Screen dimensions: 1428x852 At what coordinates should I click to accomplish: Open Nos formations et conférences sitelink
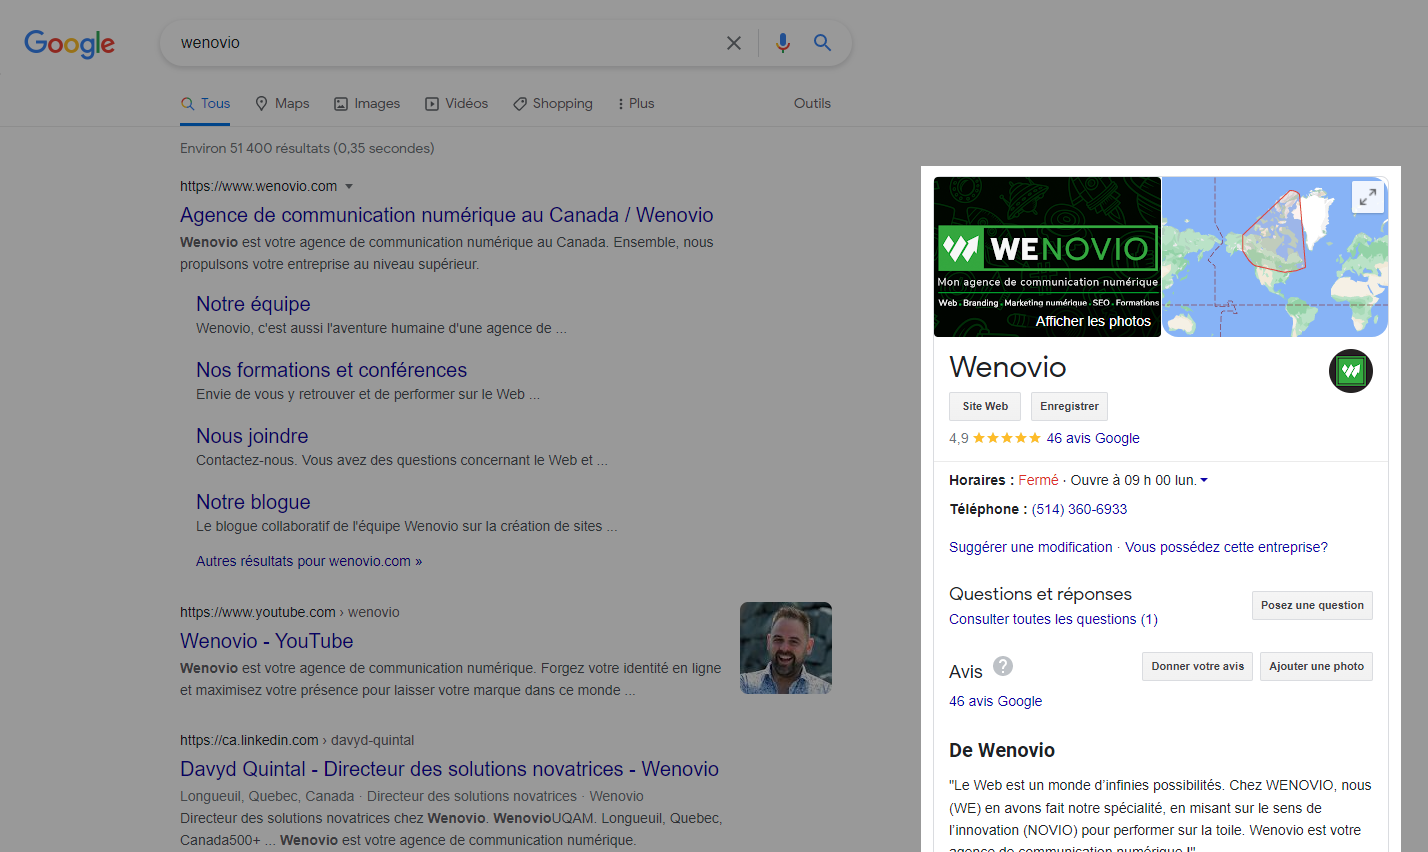pyautogui.click(x=332, y=370)
